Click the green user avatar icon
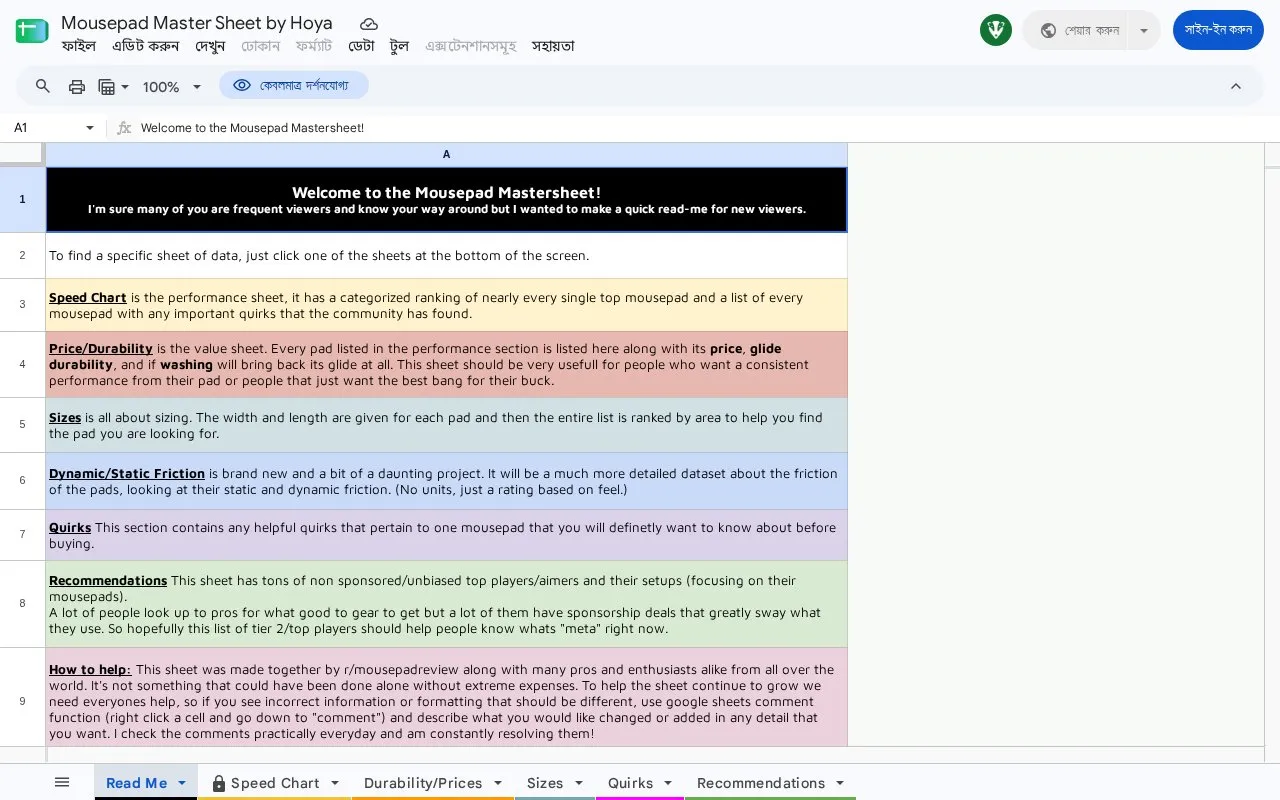Image resolution: width=1280 pixels, height=800 pixels. (x=996, y=30)
